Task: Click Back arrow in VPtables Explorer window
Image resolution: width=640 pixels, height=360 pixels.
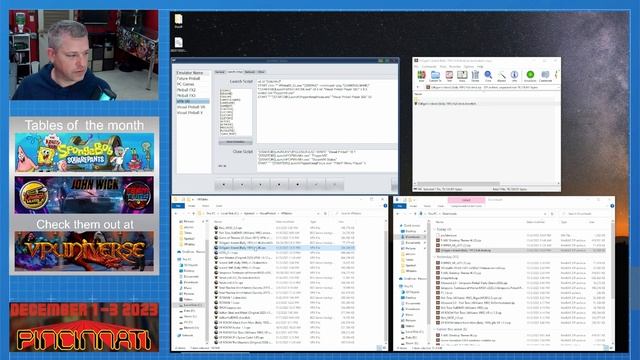Action: (x=177, y=213)
